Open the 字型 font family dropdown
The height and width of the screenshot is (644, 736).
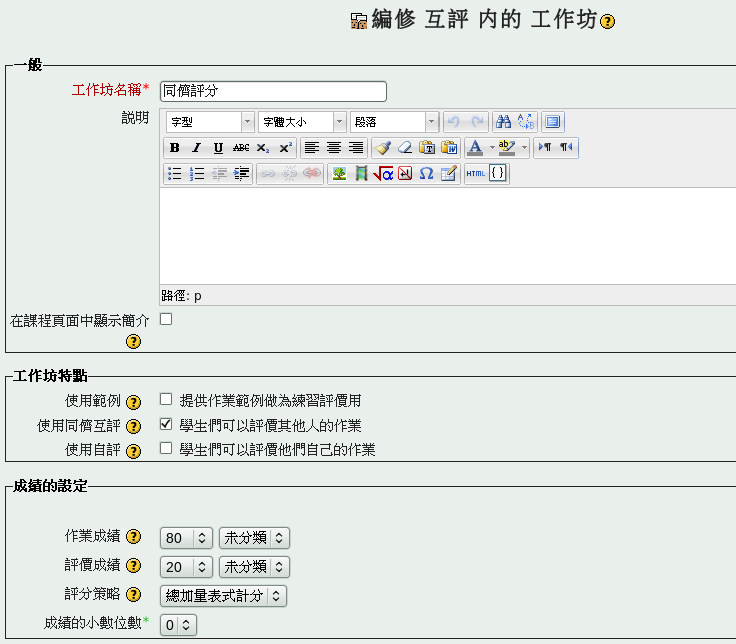coord(209,122)
